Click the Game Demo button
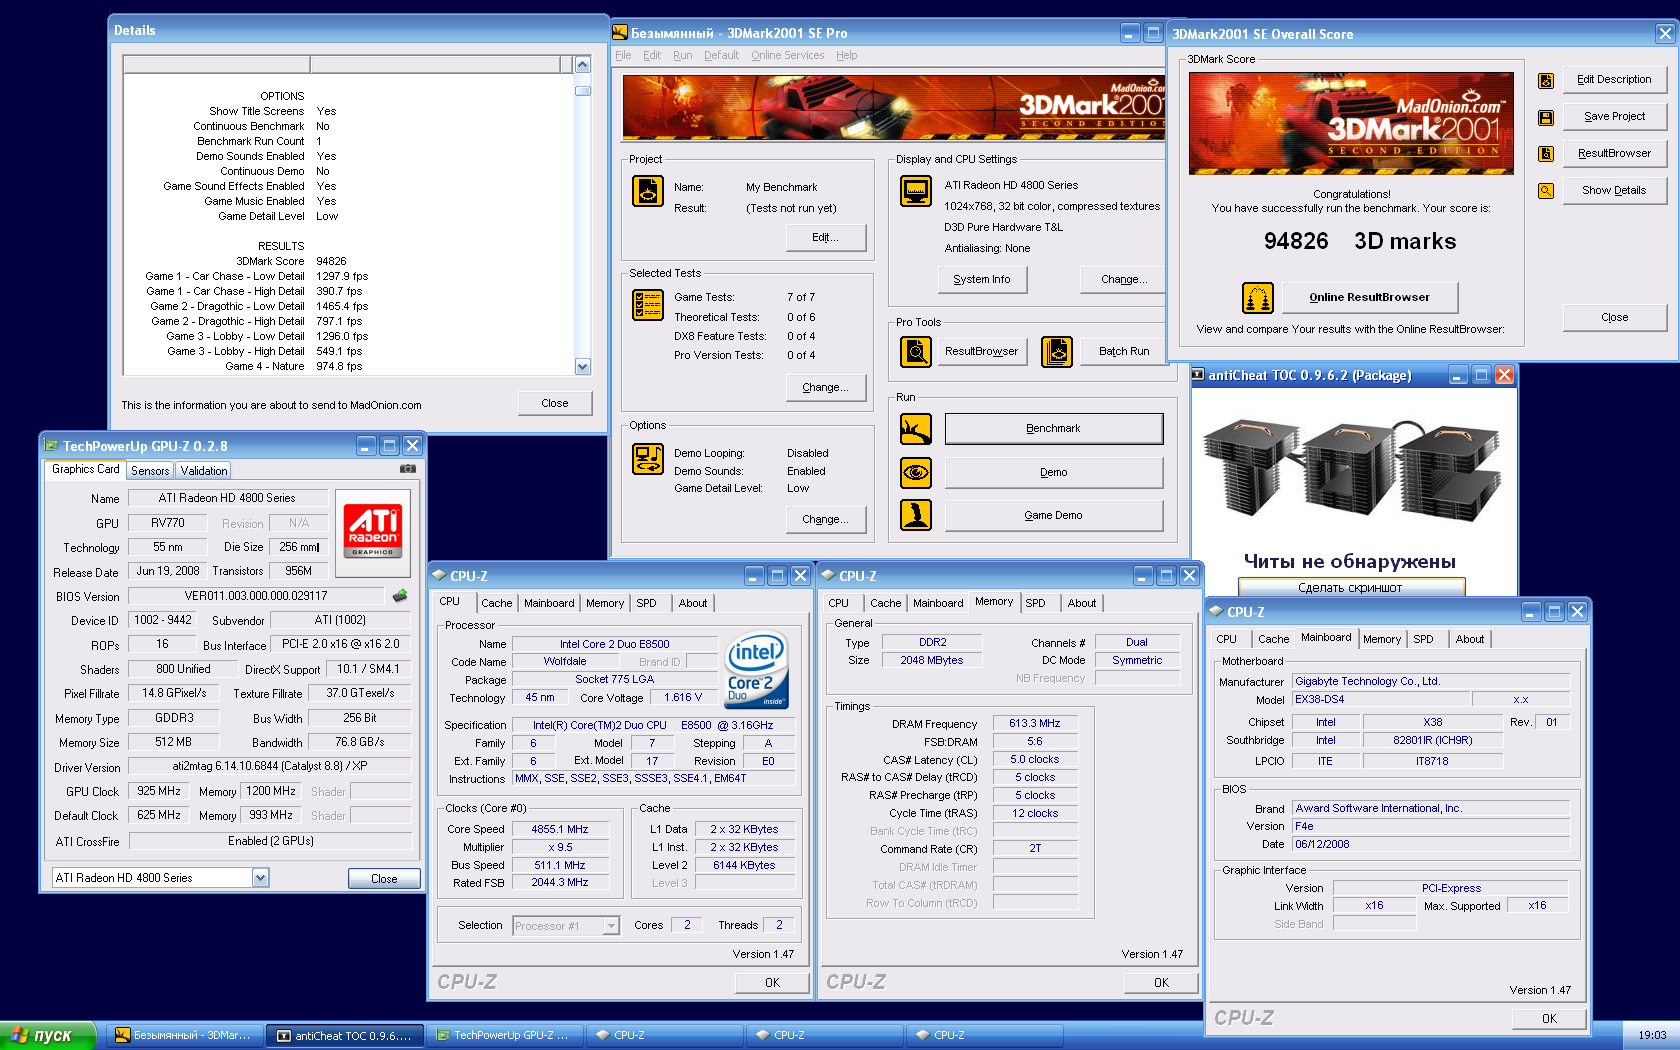The width and height of the screenshot is (1680, 1050). pos(1054,516)
